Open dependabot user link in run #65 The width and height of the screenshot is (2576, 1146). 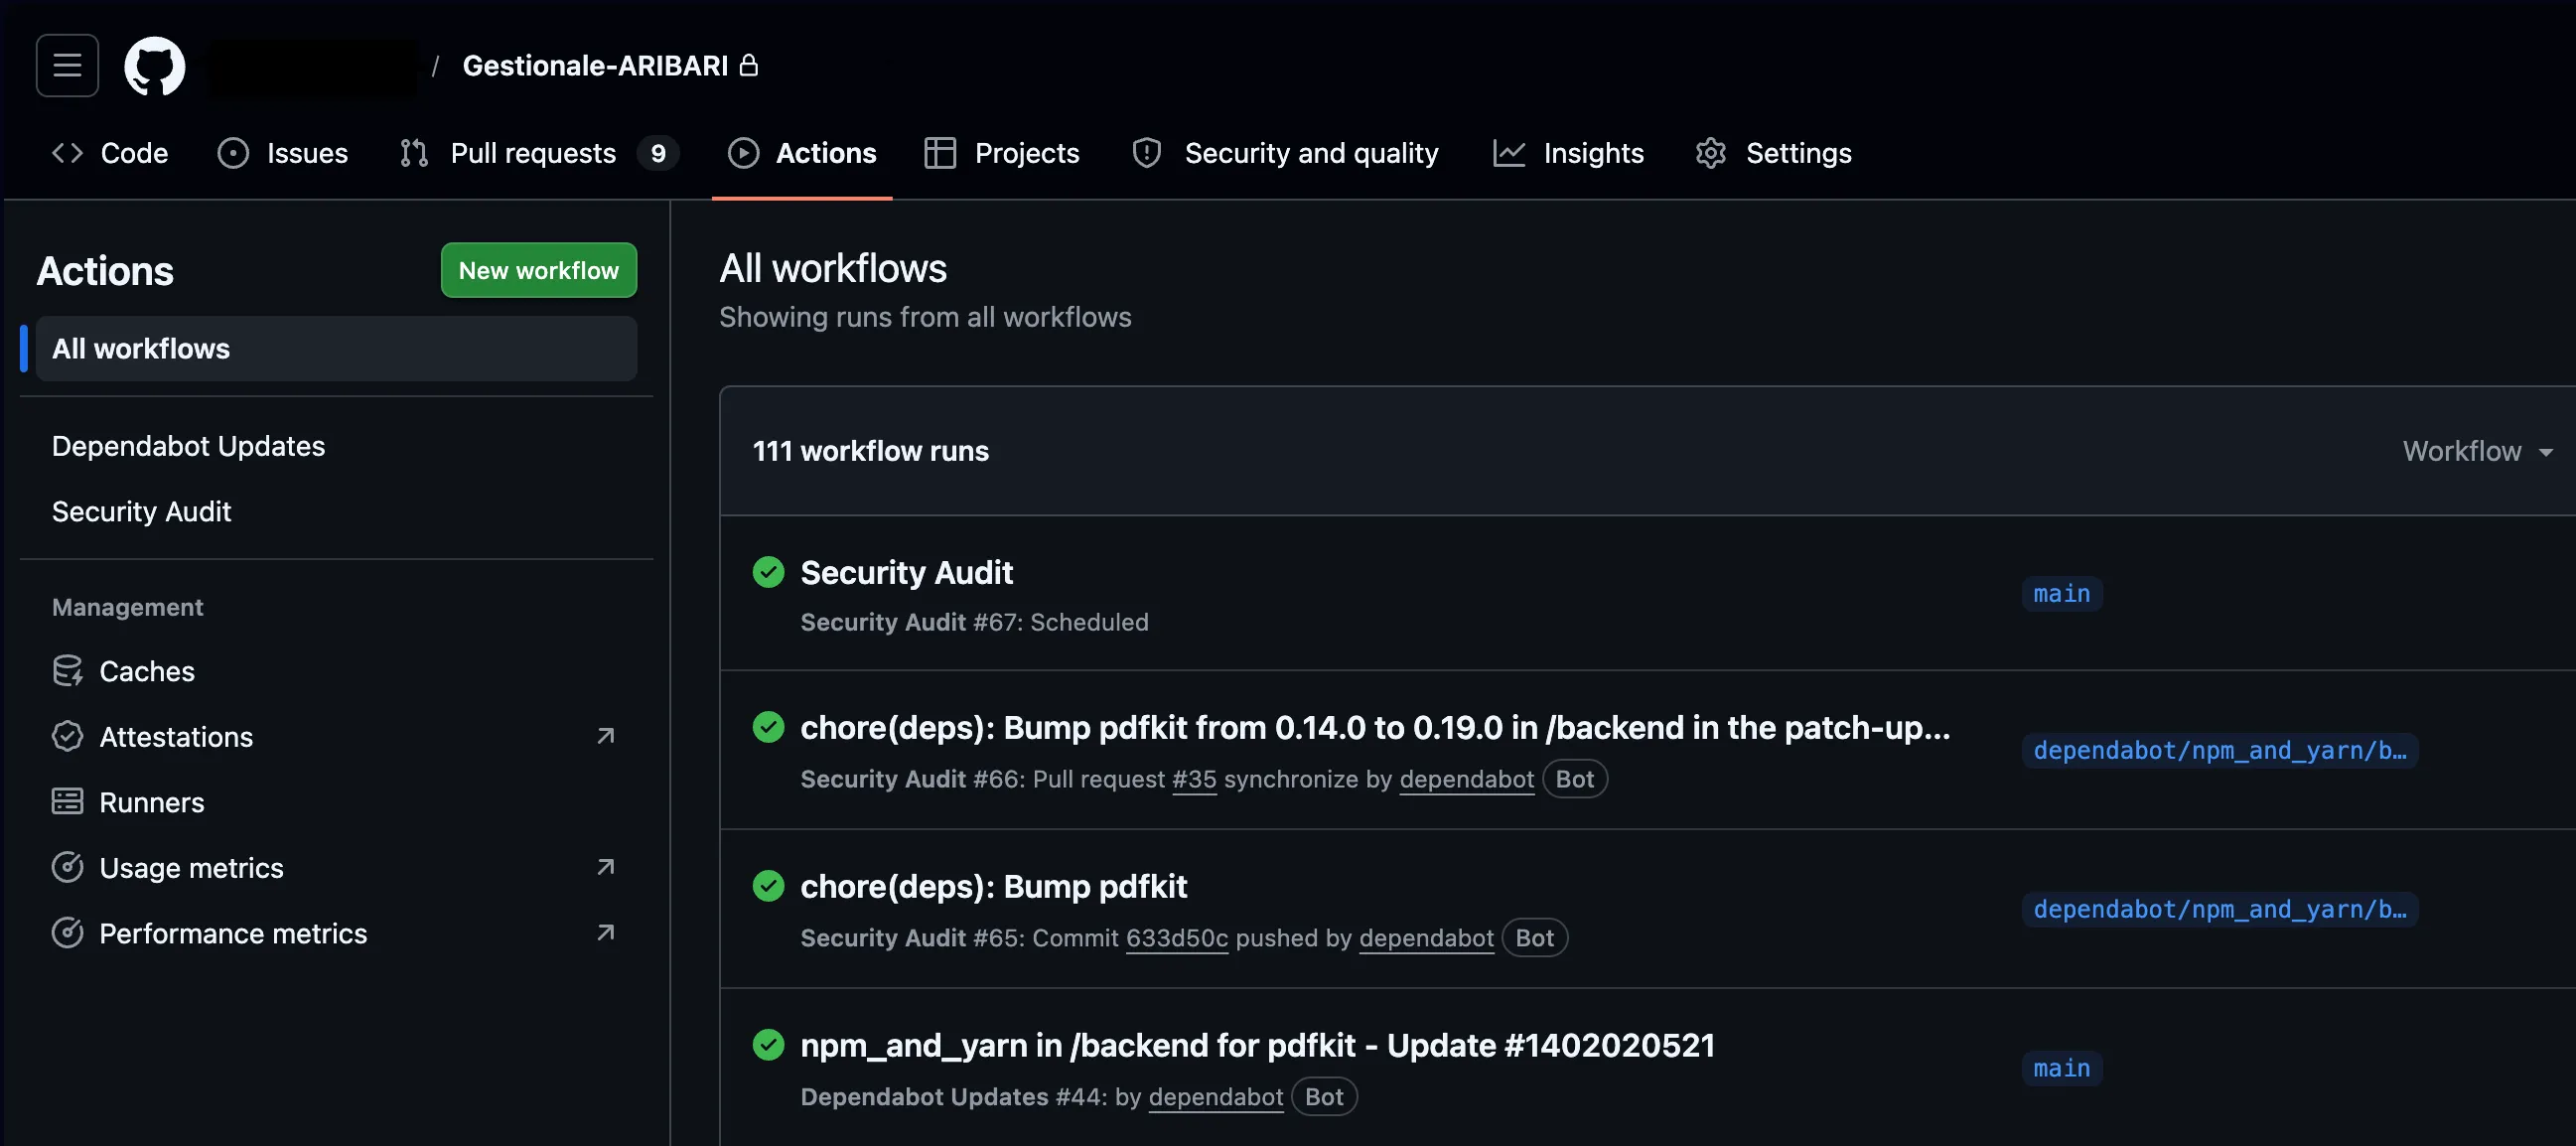tap(1427, 938)
